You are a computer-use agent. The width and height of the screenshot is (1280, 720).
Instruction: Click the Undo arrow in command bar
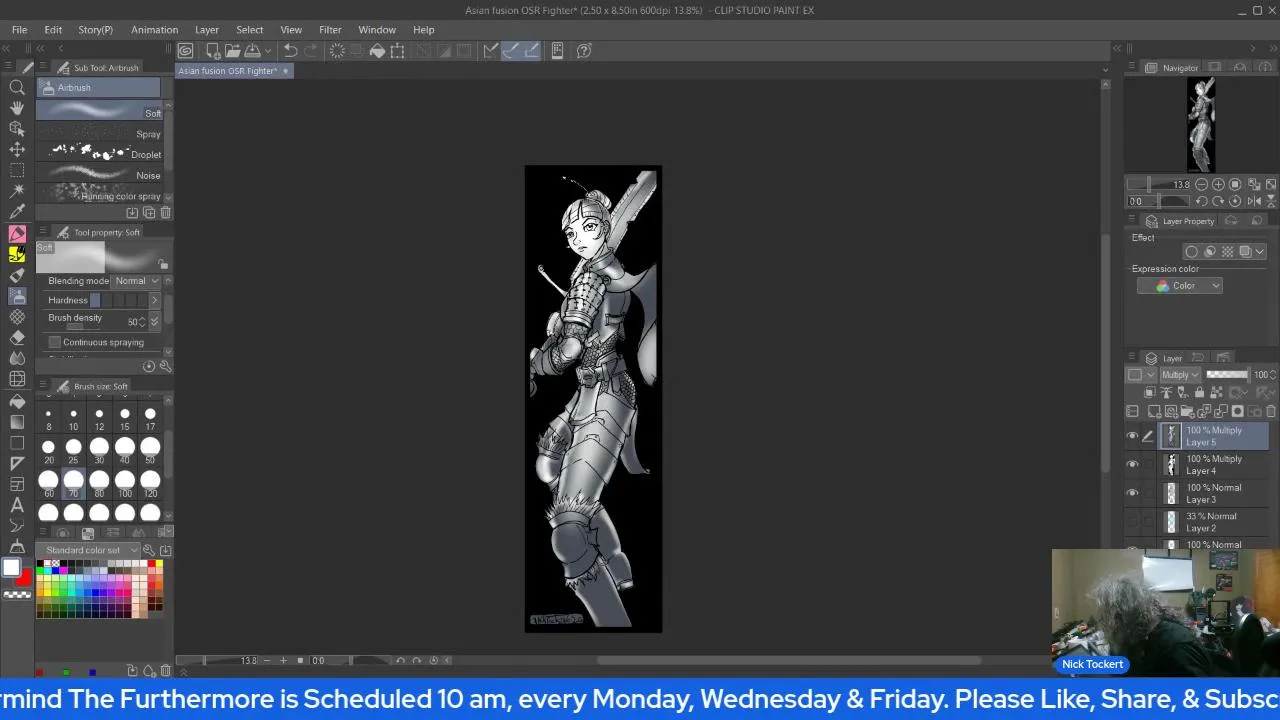(290, 51)
